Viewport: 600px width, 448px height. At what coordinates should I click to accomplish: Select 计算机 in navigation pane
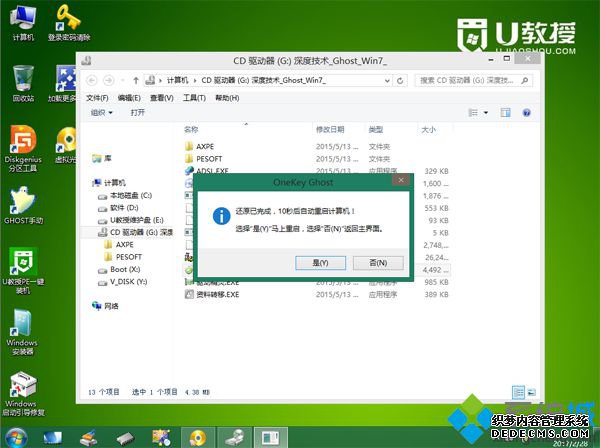tap(109, 183)
